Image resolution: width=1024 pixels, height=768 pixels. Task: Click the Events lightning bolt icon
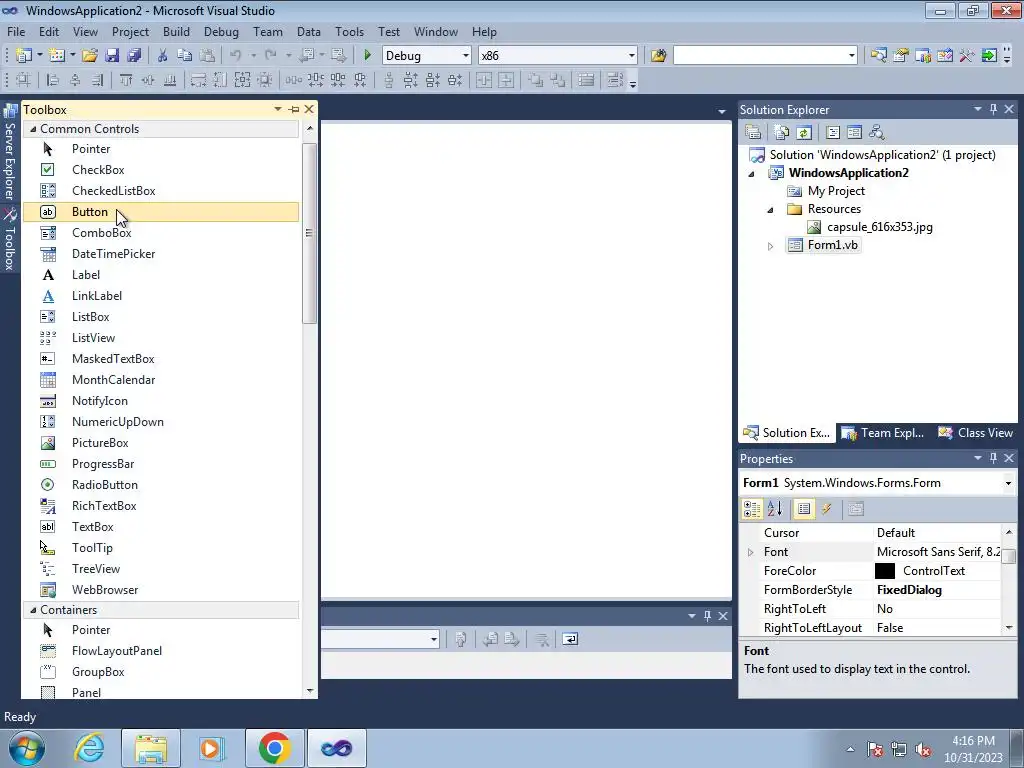point(827,509)
